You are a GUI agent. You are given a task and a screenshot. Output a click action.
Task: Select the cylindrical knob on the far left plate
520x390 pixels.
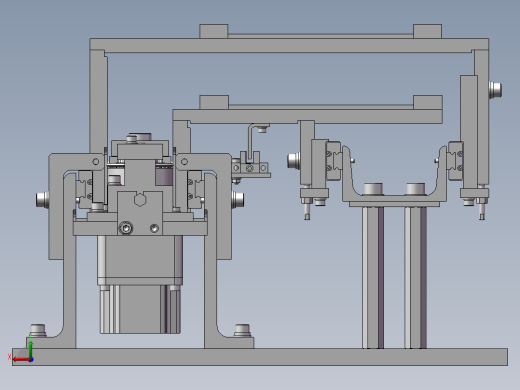coord(42,199)
